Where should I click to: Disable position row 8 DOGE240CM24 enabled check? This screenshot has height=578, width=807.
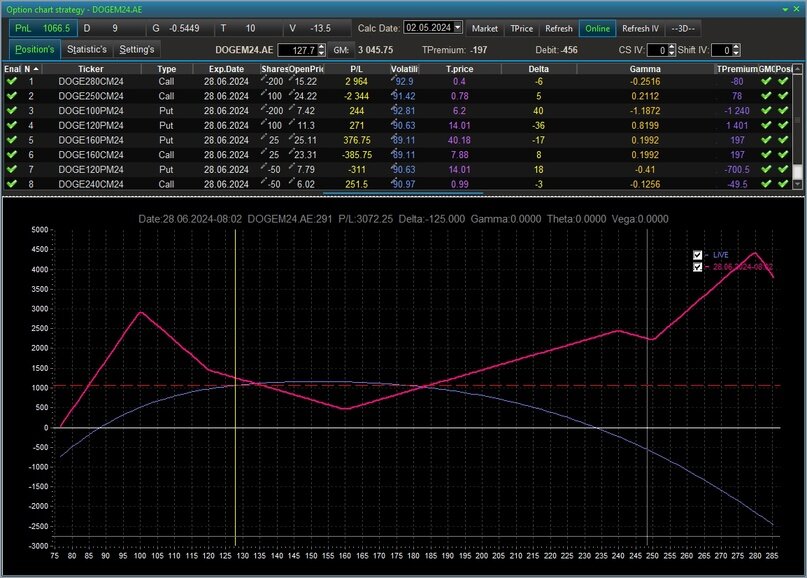pos(11,183)
